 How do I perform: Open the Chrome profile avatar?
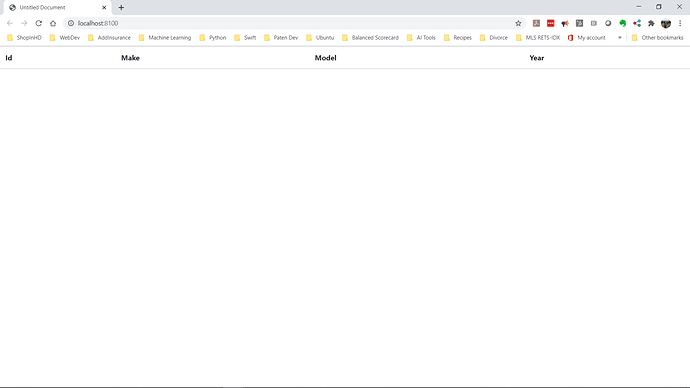tap(666, 23)
